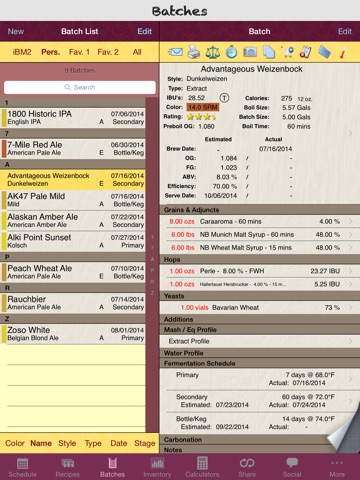Sort batches by Style

click(x=67, y=443)
